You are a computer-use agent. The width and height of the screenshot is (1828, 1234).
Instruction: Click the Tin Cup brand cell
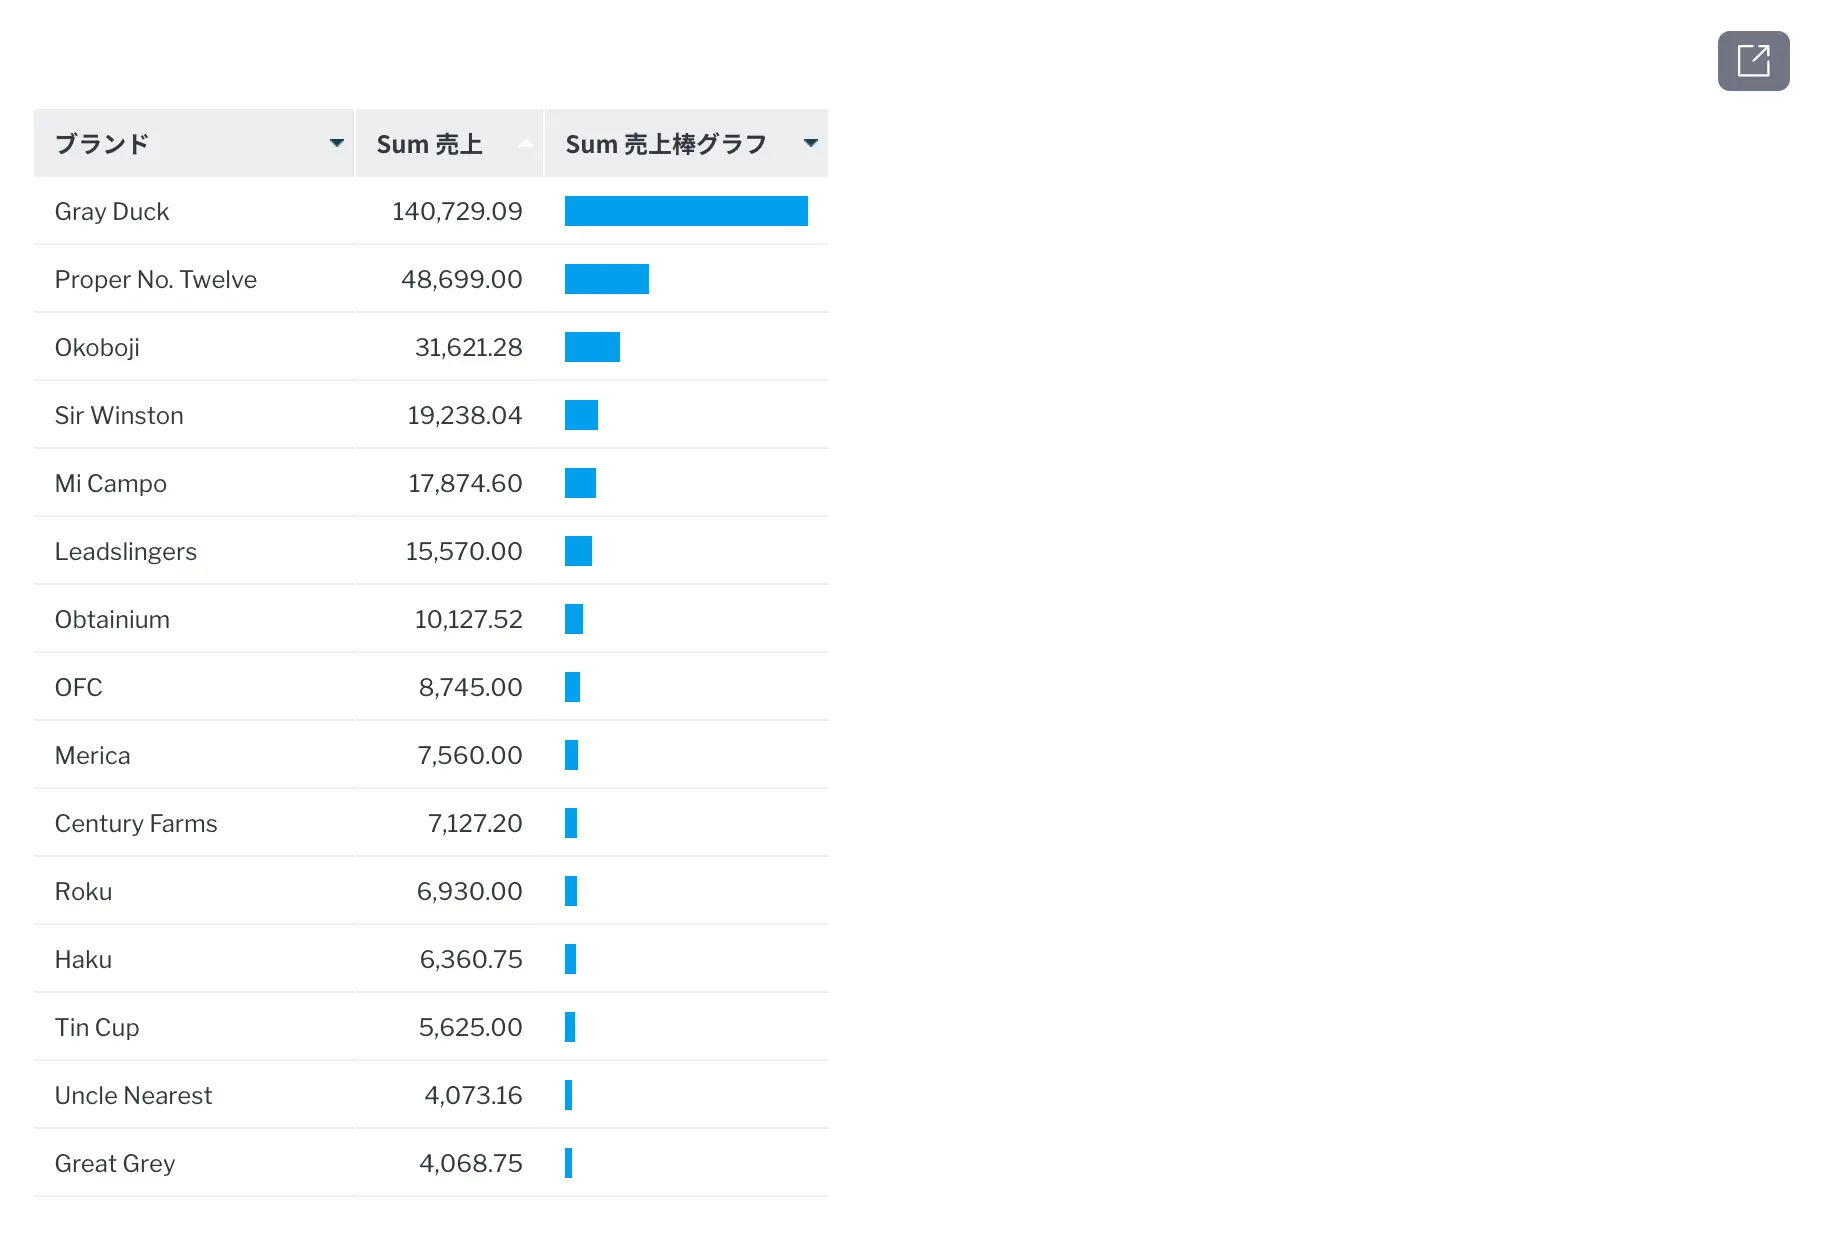click(97, 1027)
